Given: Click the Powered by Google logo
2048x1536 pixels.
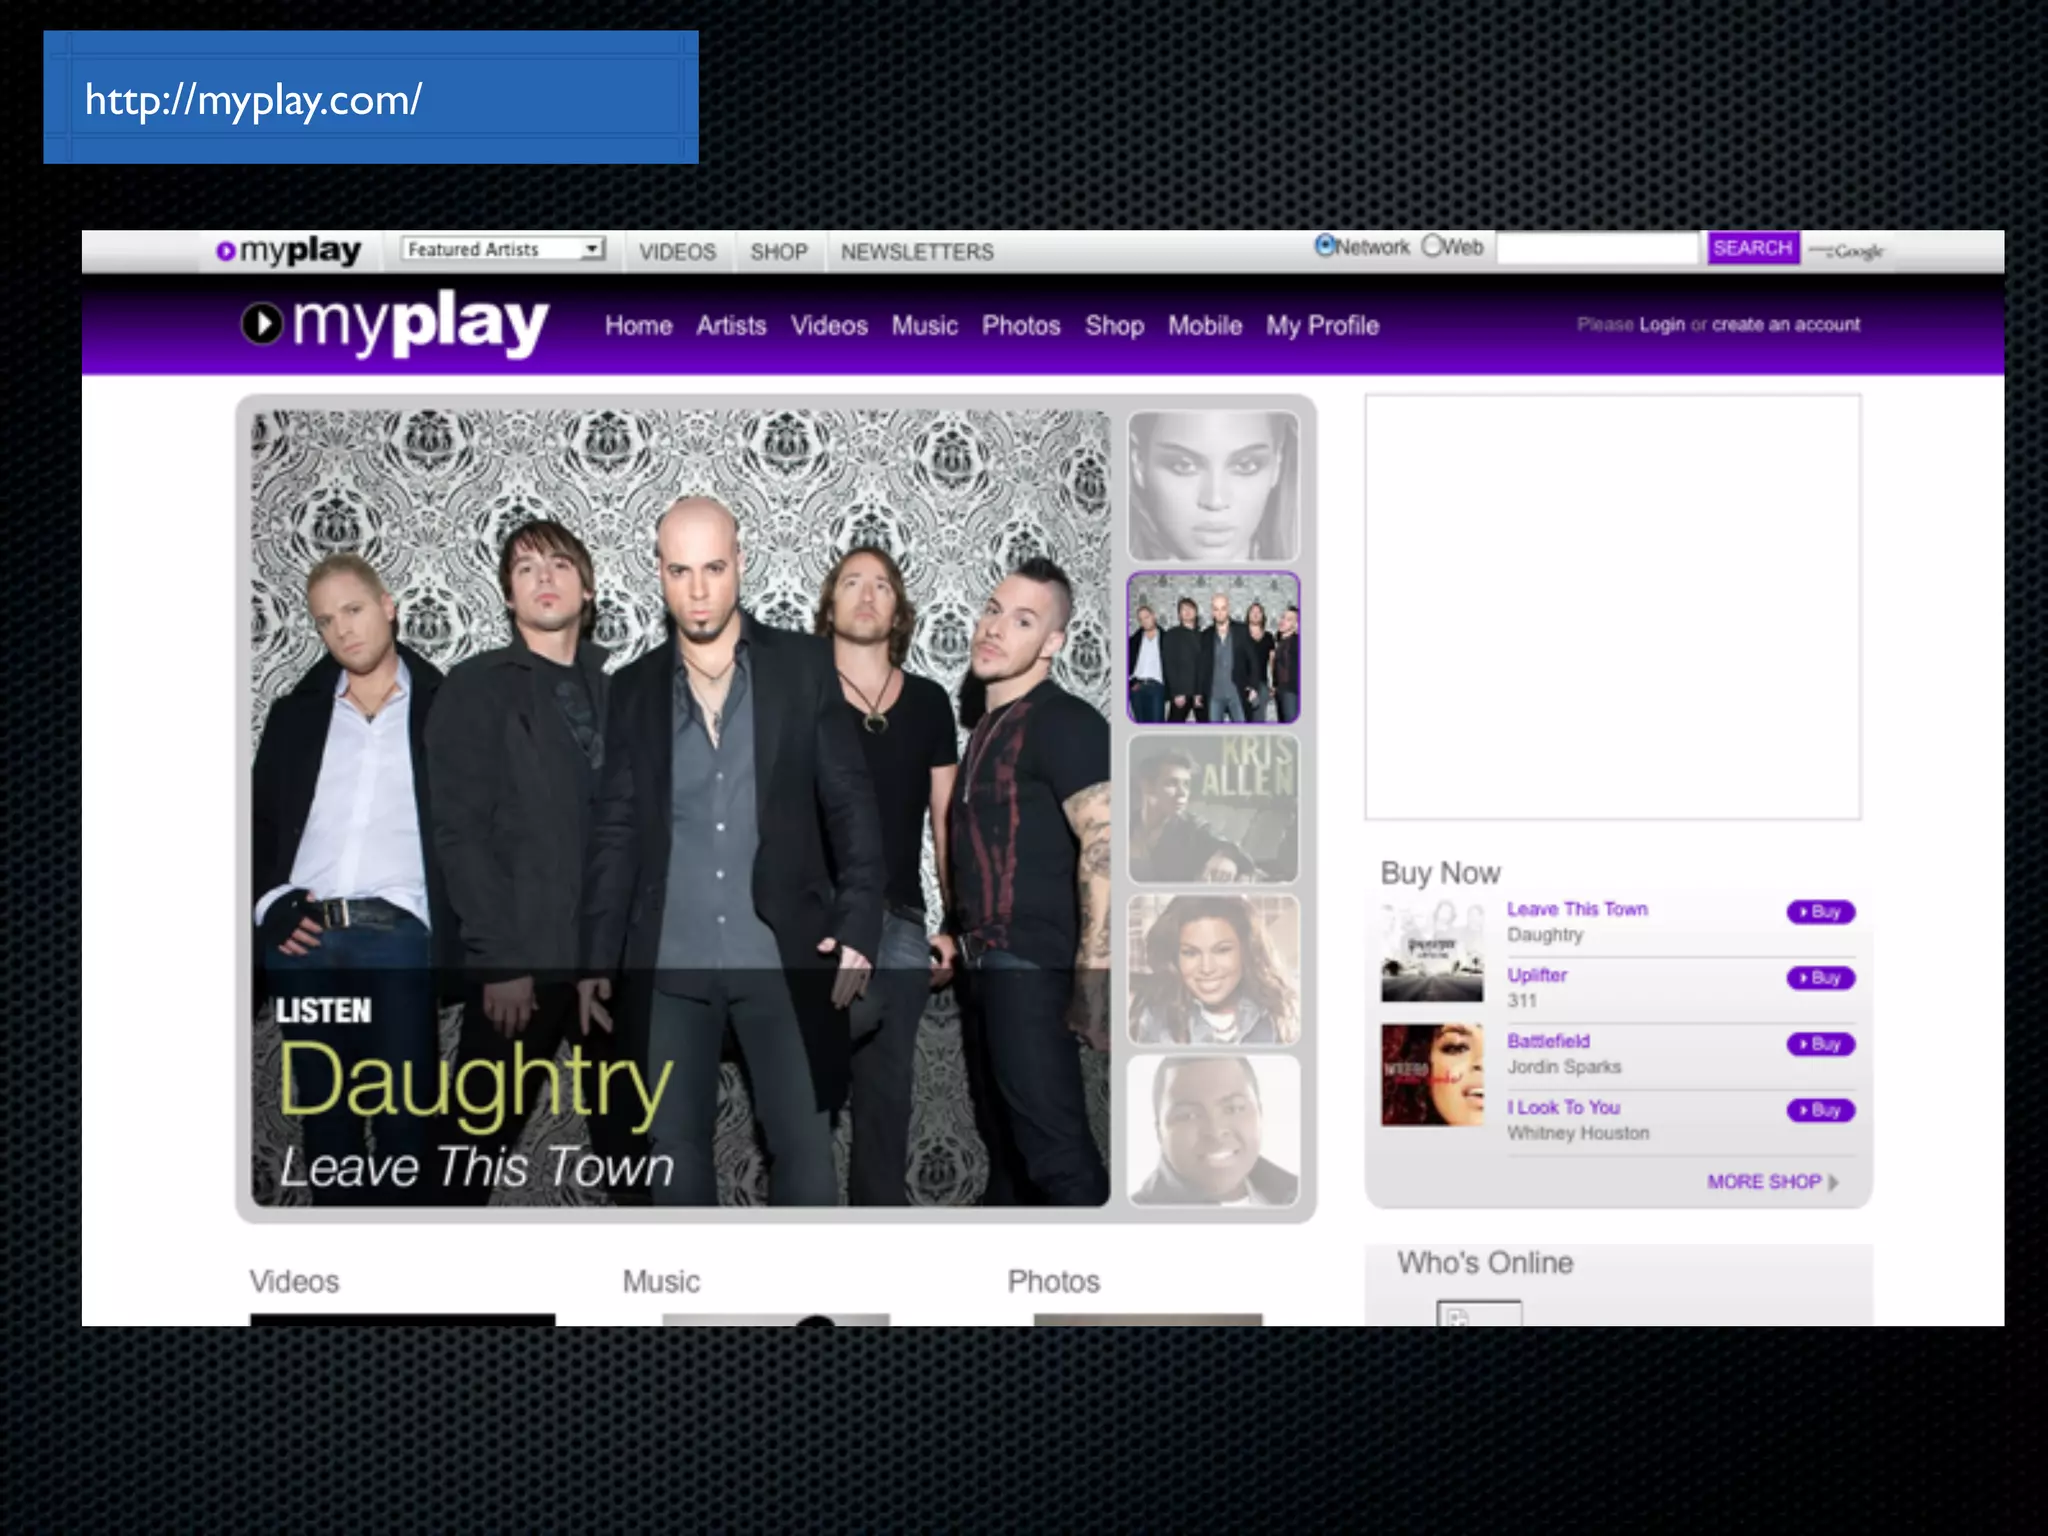Looking at the screenshot, I should 1846,251.
